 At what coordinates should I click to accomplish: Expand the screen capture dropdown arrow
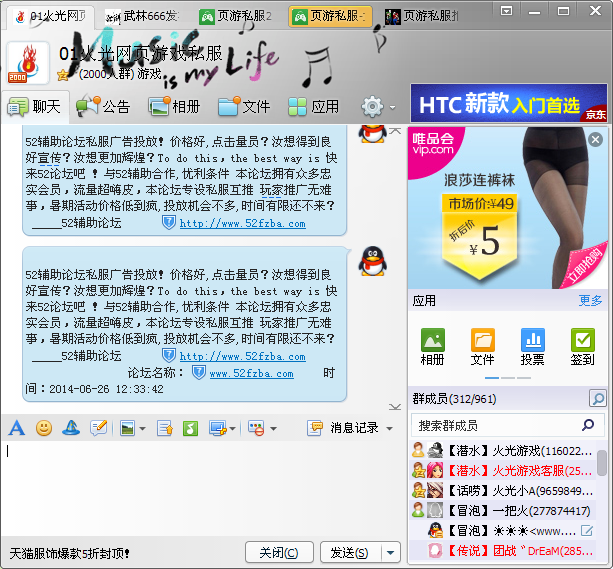(233, 429)
